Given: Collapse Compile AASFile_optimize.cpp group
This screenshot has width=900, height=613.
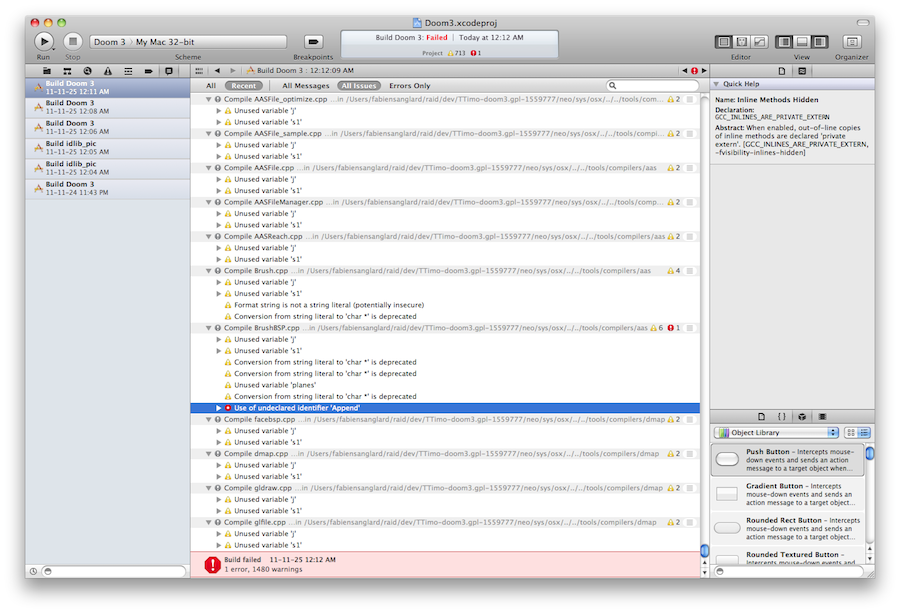Looking at the screenshot, I should (209, 99).
